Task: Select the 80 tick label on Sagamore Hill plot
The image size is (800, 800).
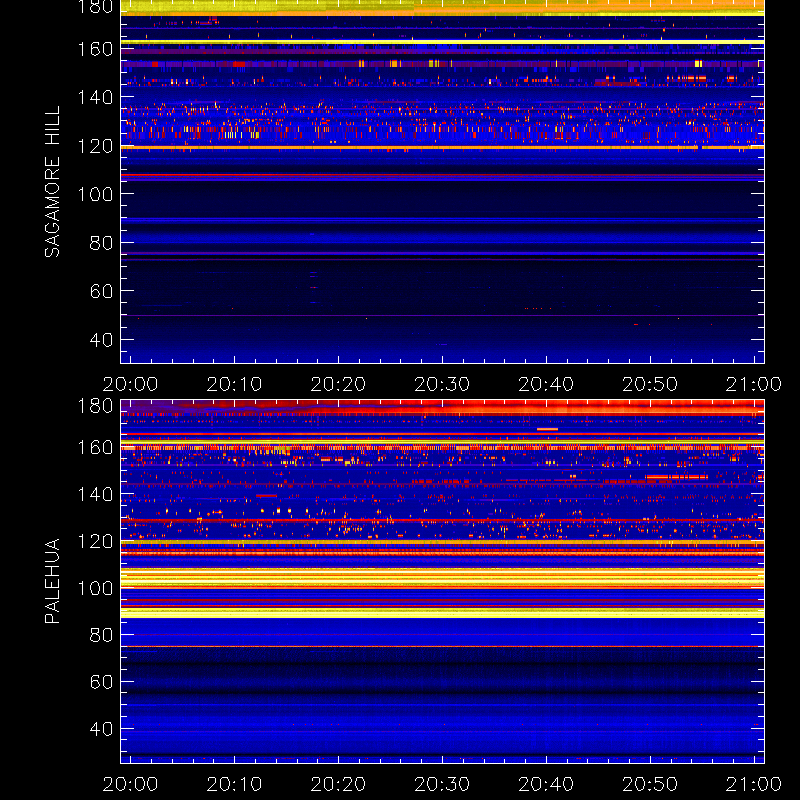Action: (101, 243)
